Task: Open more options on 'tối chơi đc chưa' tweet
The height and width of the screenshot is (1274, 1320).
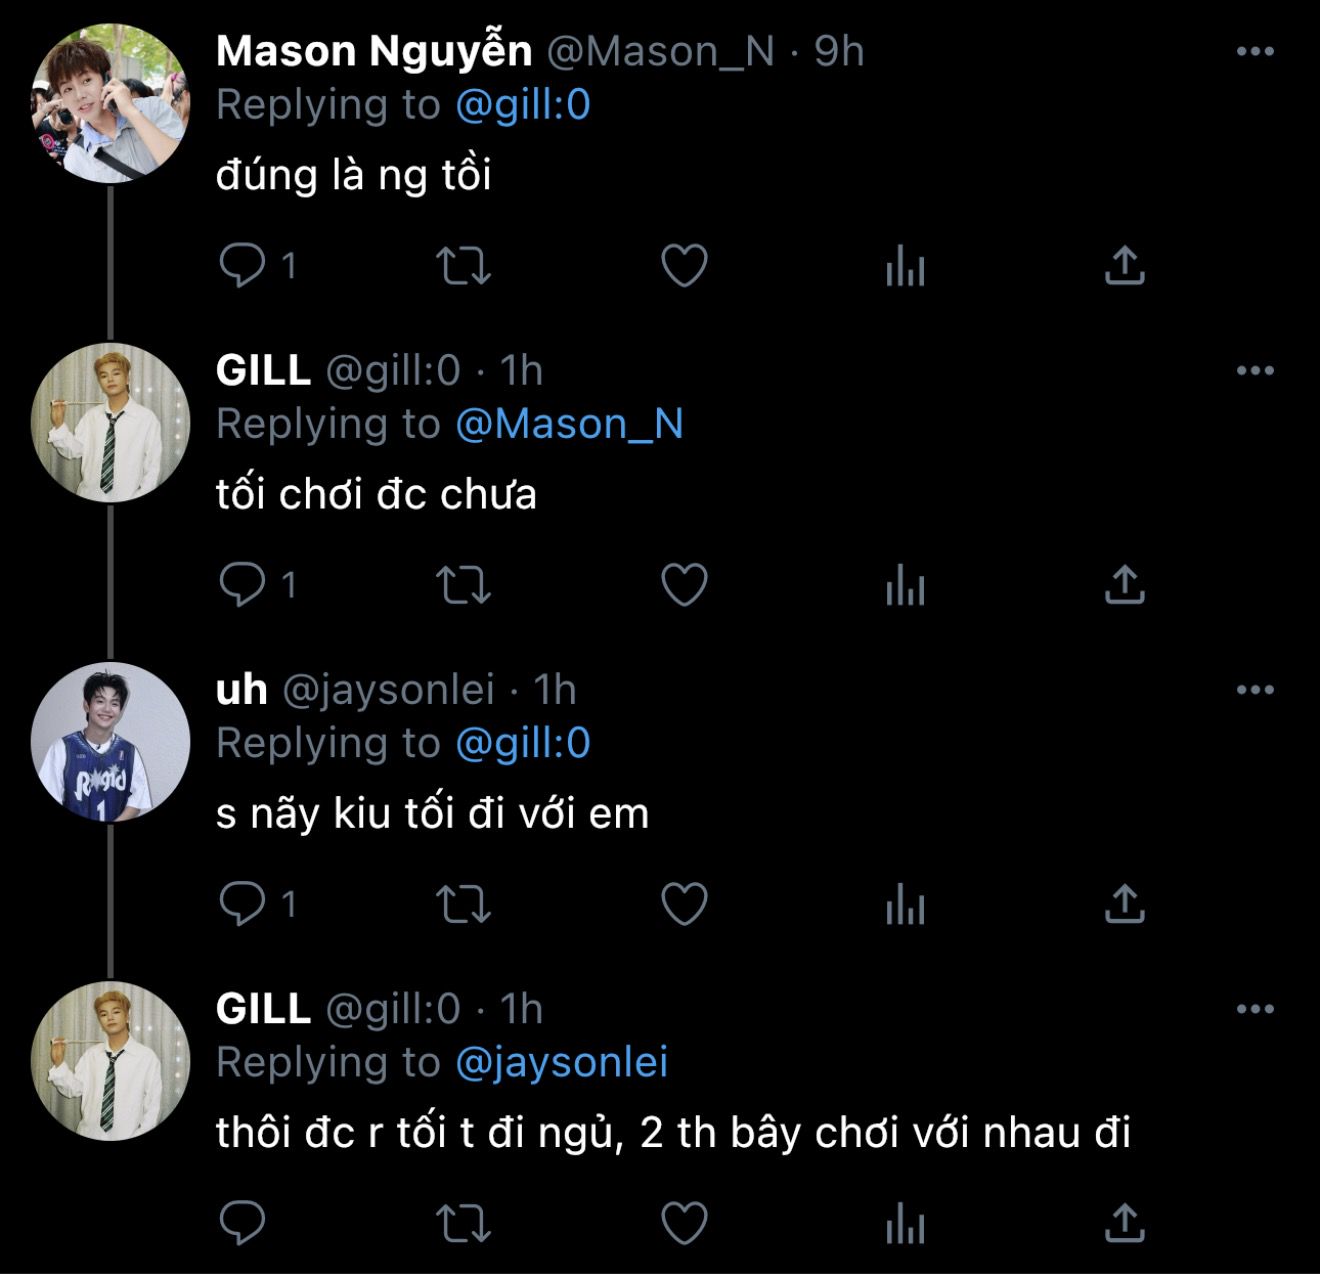Action: [1255, 371]
